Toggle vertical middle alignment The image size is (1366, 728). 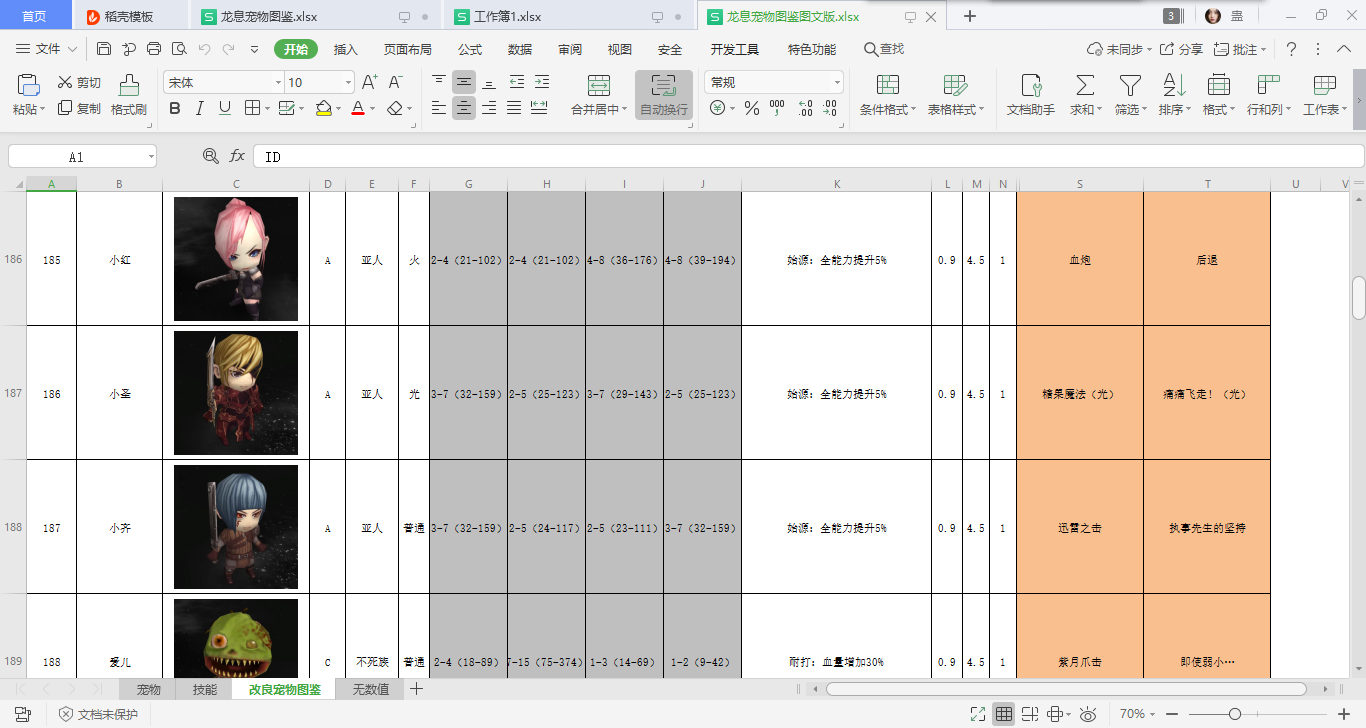point(464,82)
